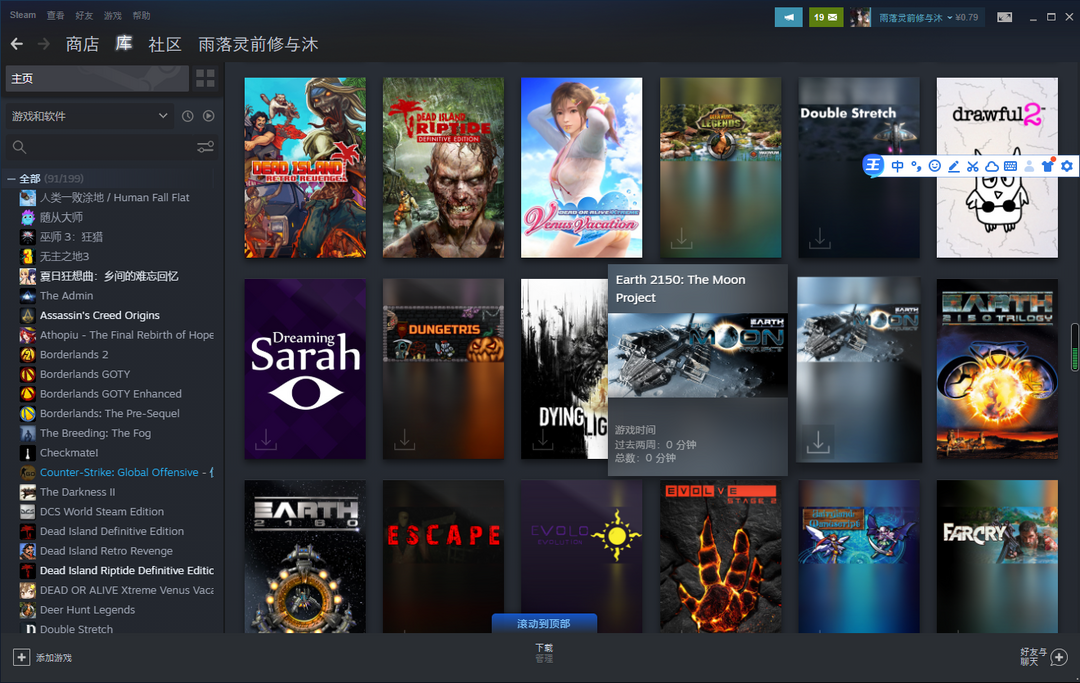The height and width of the screenshot is (683, 1080).
Task: Click the 滚动到顶部 button
Action: point(544,623)
